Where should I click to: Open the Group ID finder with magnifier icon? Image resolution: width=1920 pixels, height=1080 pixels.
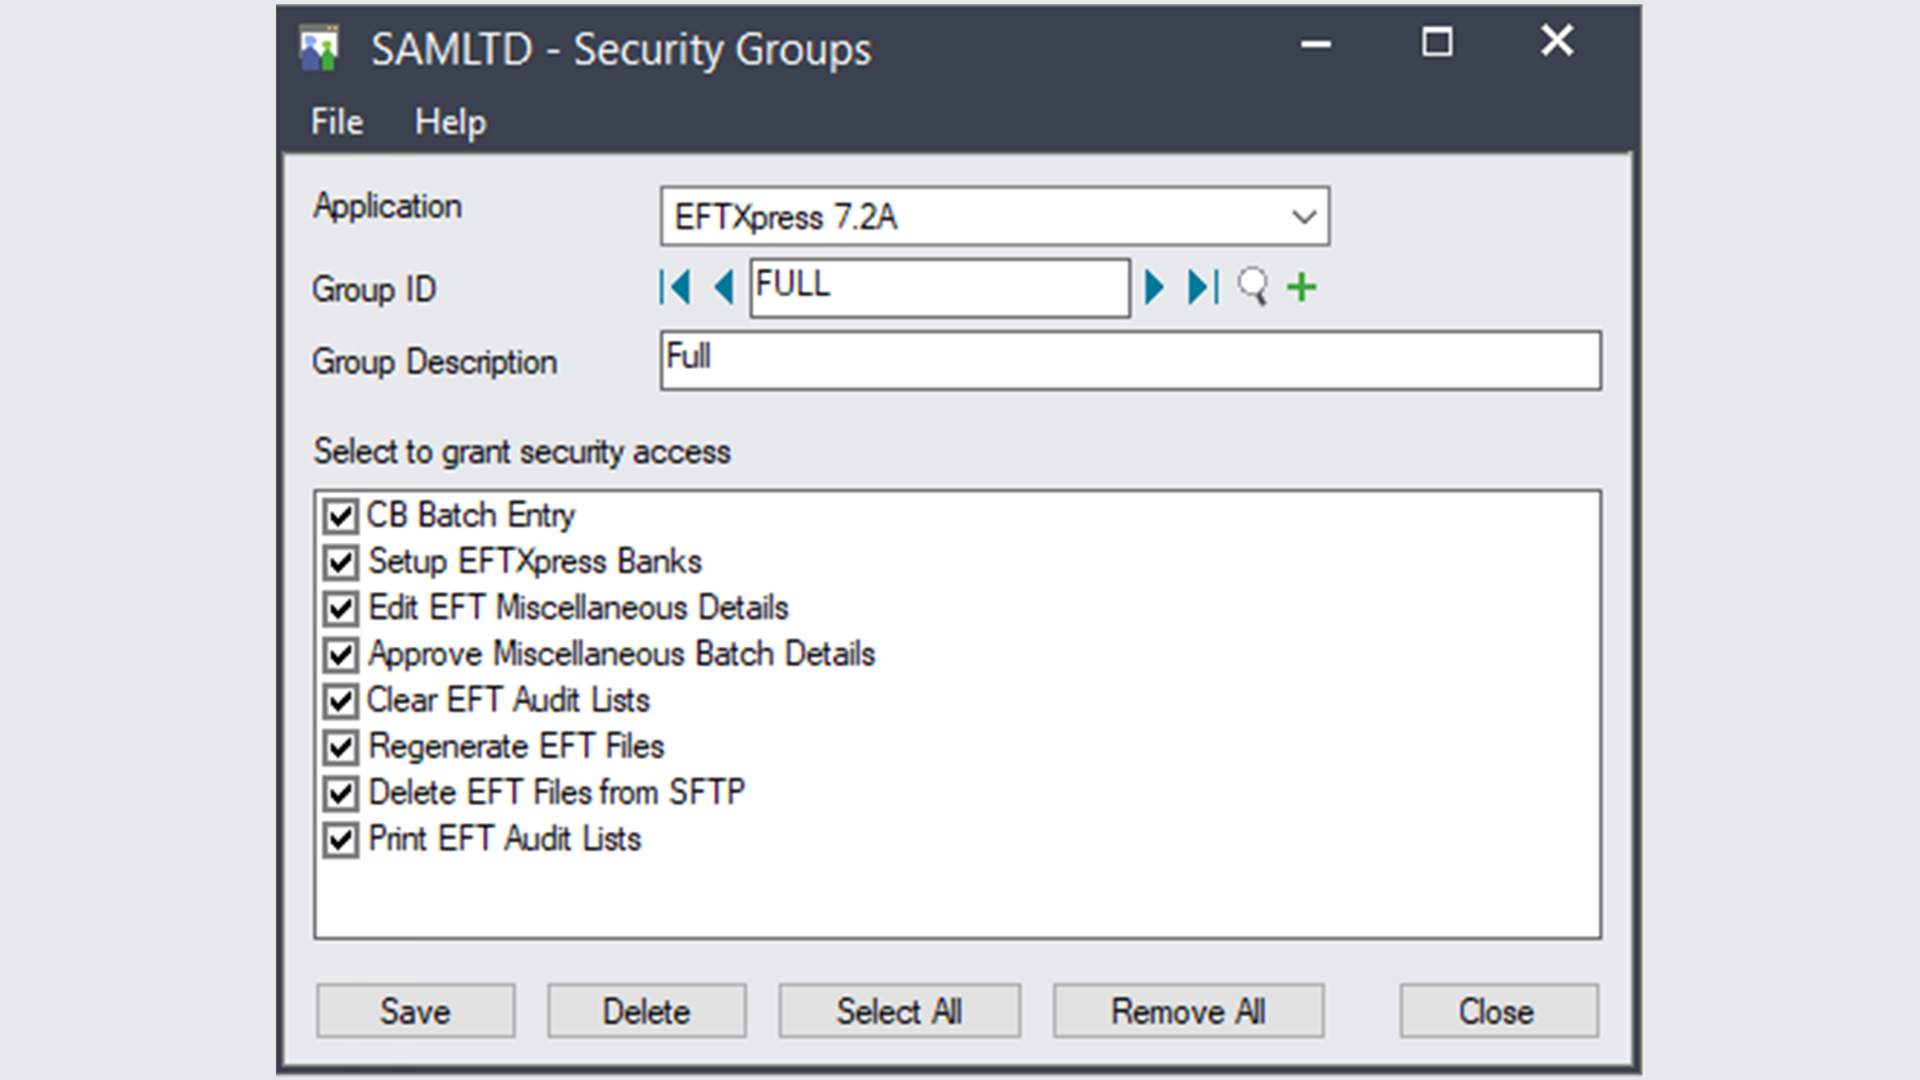[1251, 287]
